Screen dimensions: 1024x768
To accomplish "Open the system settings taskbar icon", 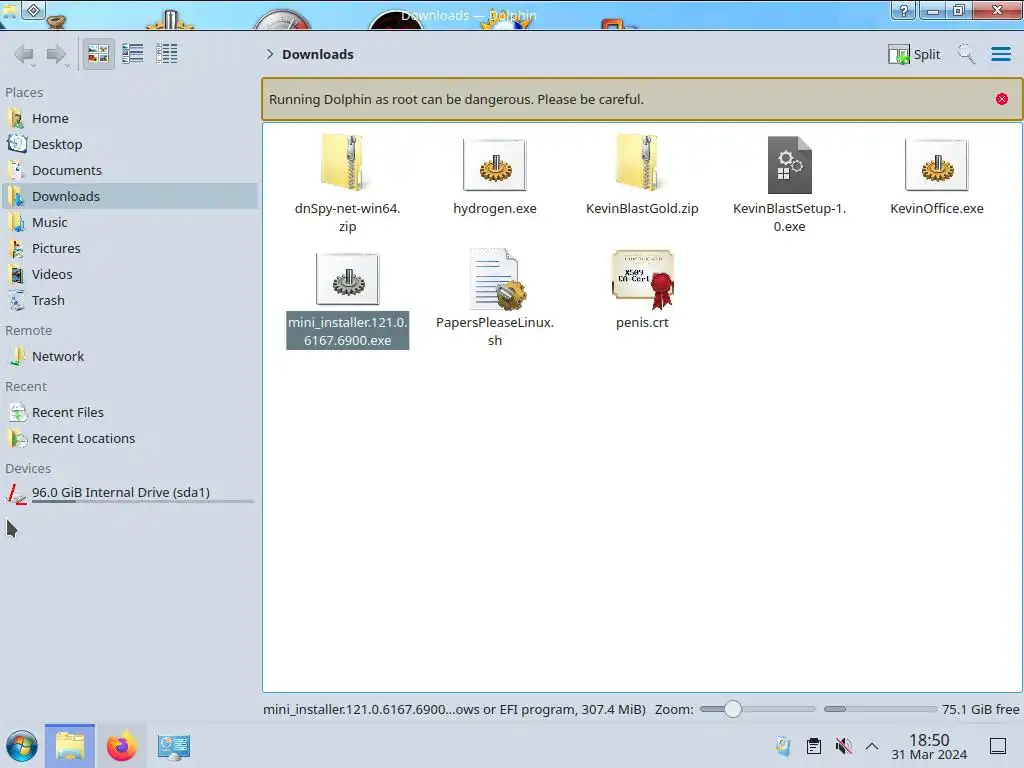I will (174, 746).
